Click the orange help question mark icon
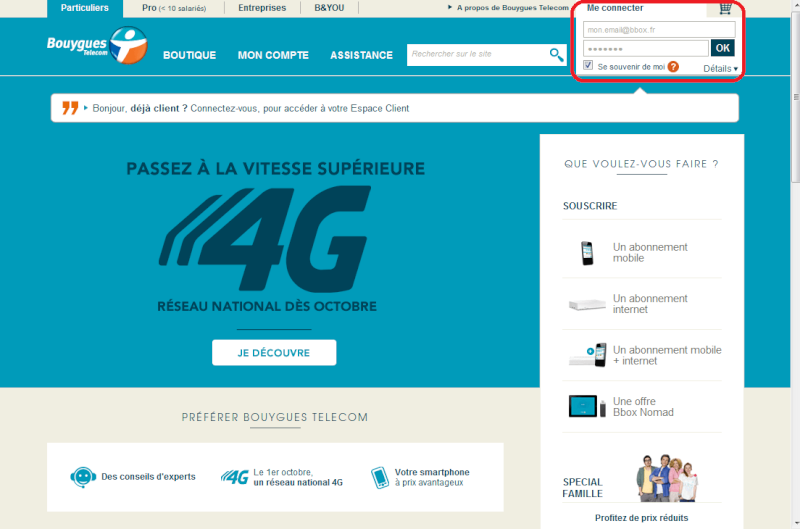 pos(673,67)
